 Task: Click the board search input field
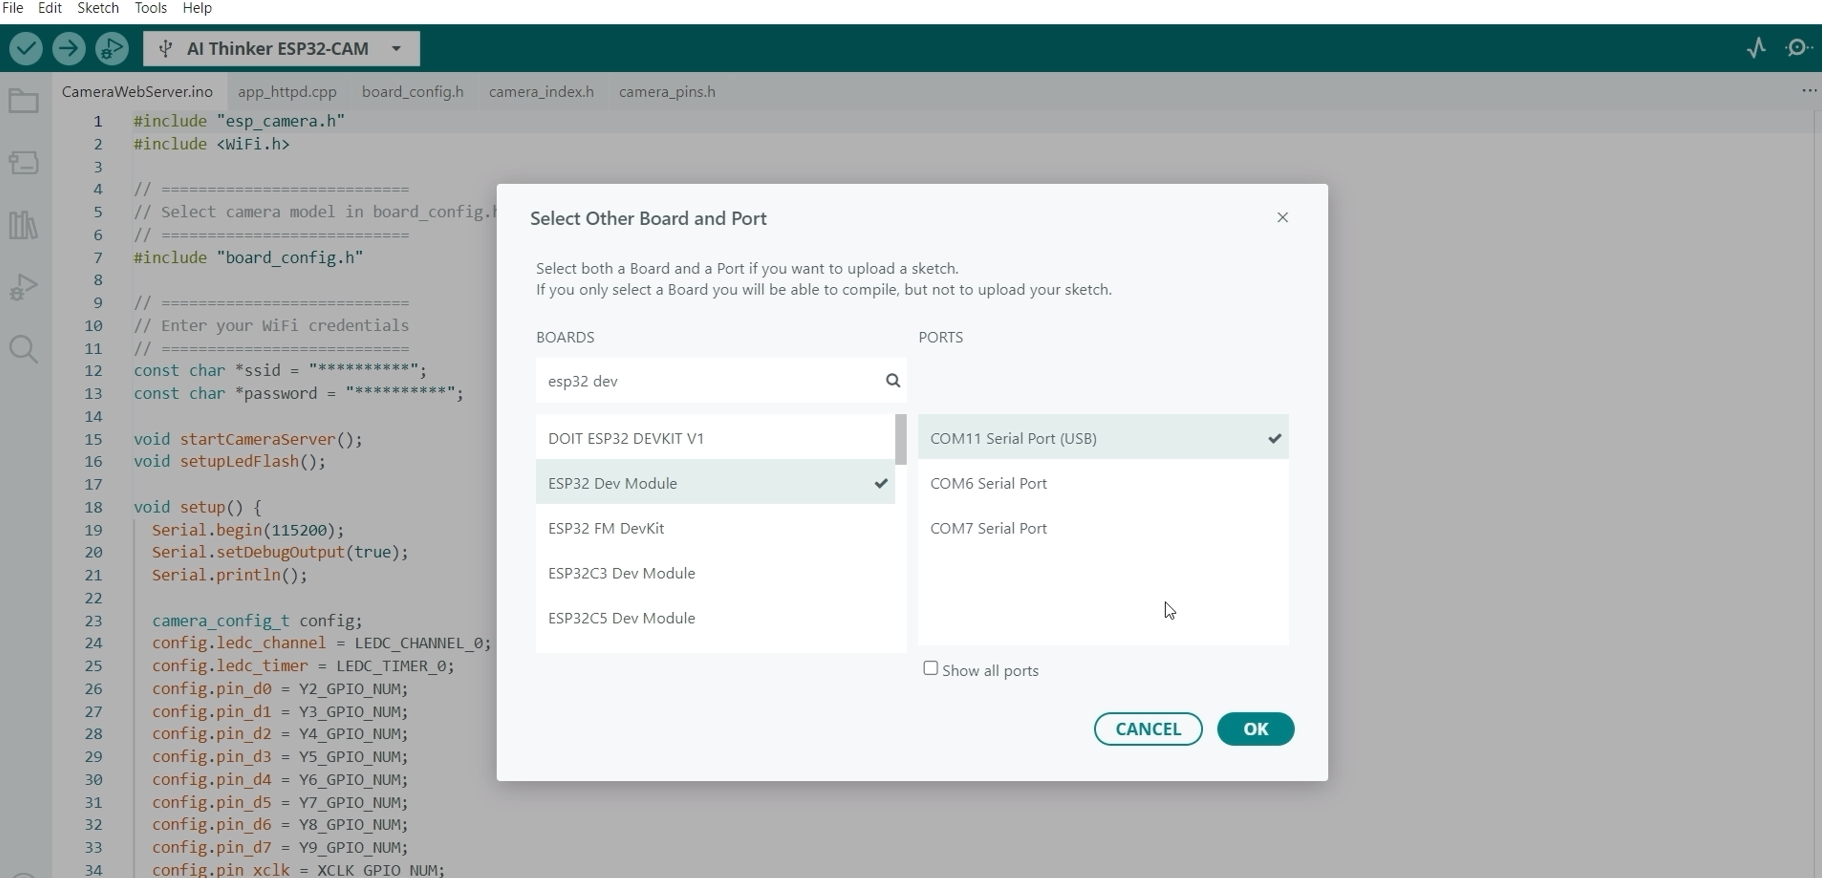click(x=710, y=381)
